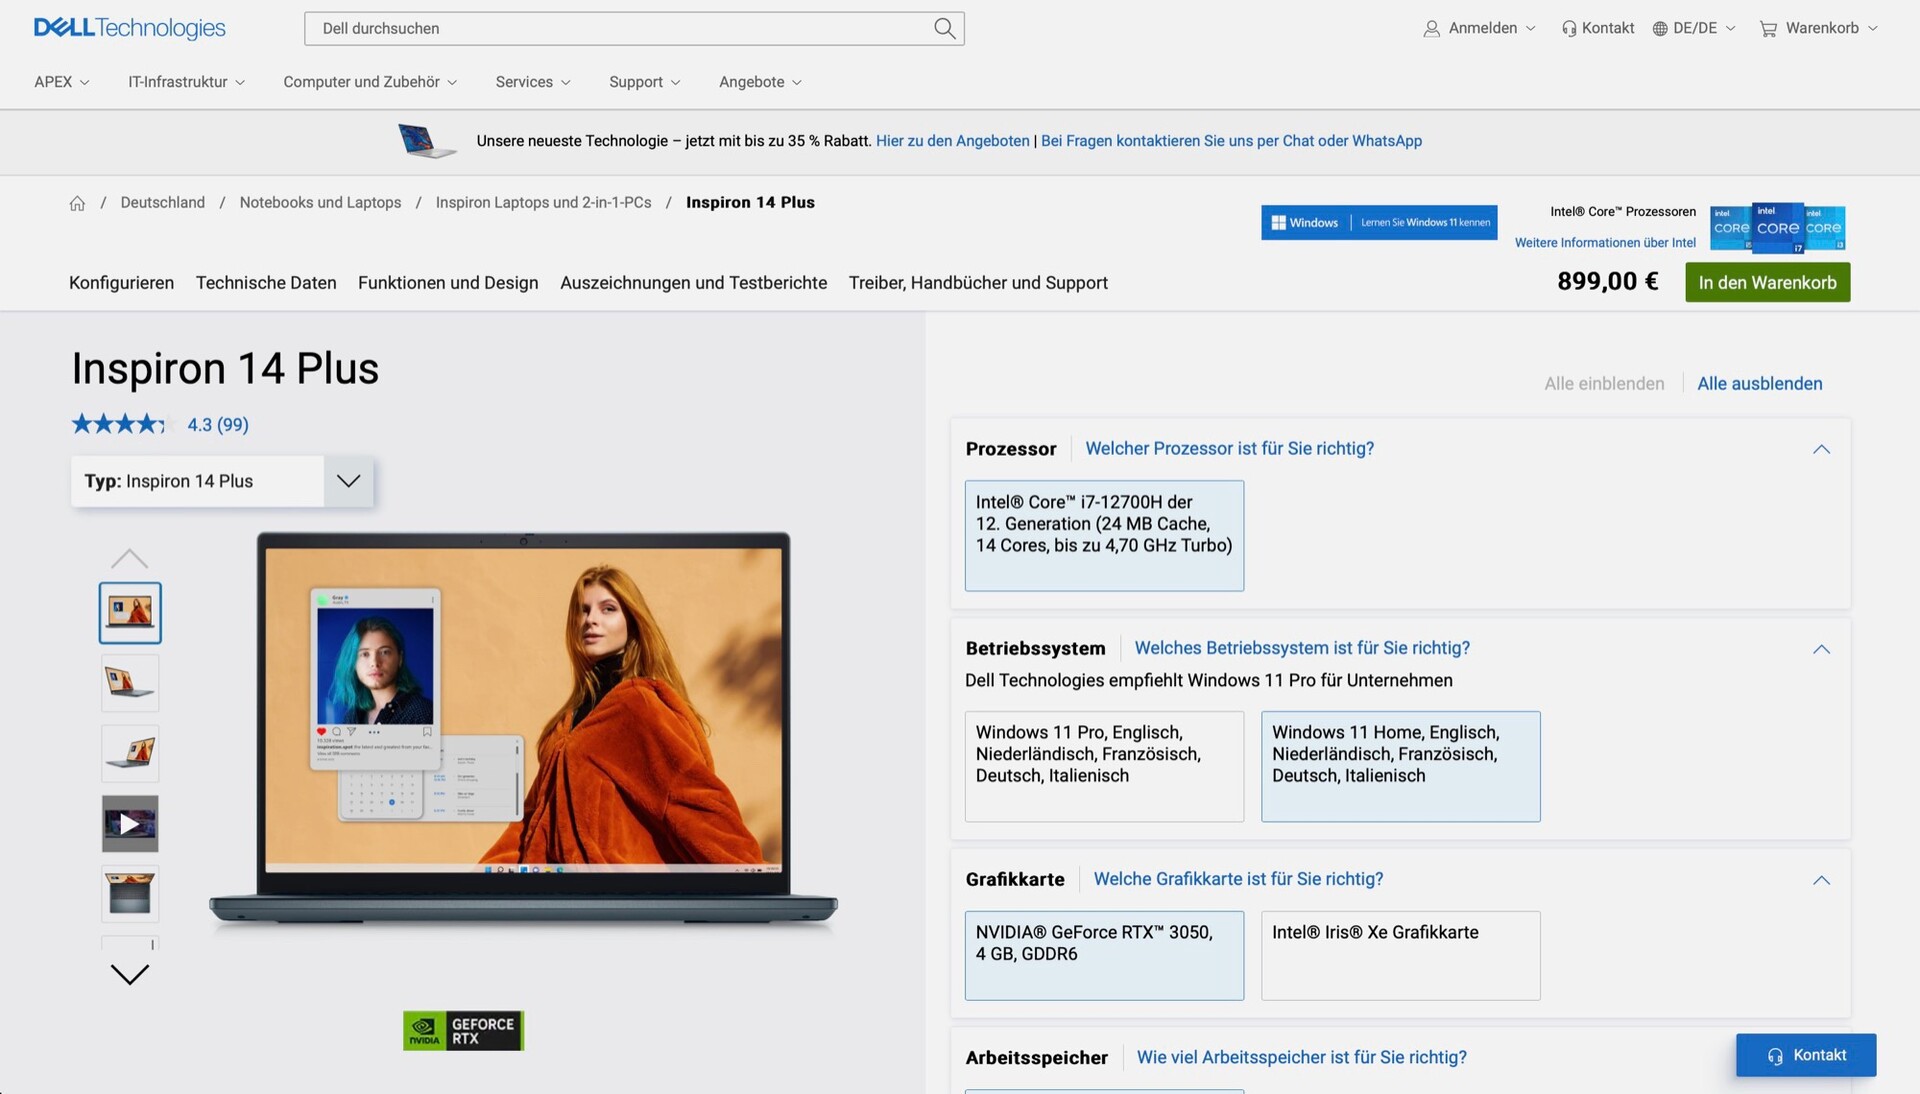This screenshot has height=1094, width=1920.
Task: Open the Warenkorb cart icon
Action: tap(1768, 29)
